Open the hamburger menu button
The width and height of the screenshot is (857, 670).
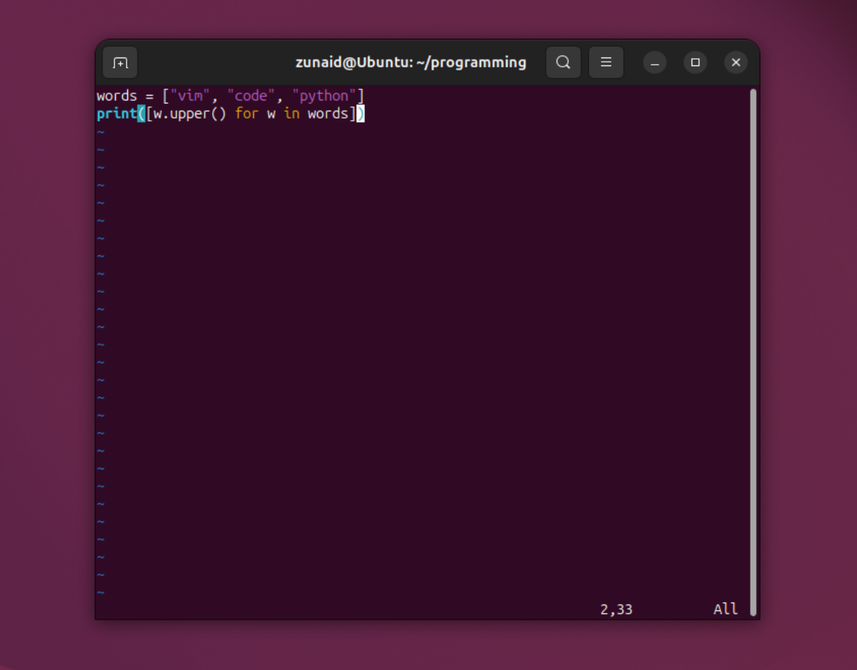click(606, 62)
